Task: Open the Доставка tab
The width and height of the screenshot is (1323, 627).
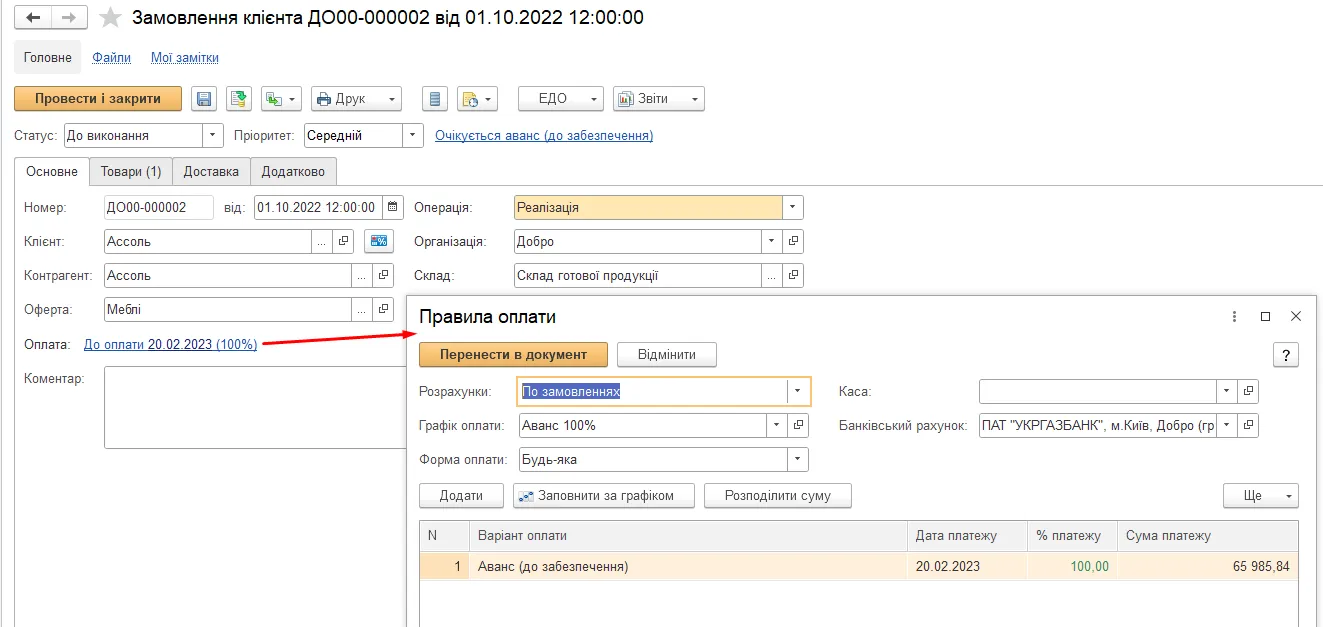Action: [211, 171]
